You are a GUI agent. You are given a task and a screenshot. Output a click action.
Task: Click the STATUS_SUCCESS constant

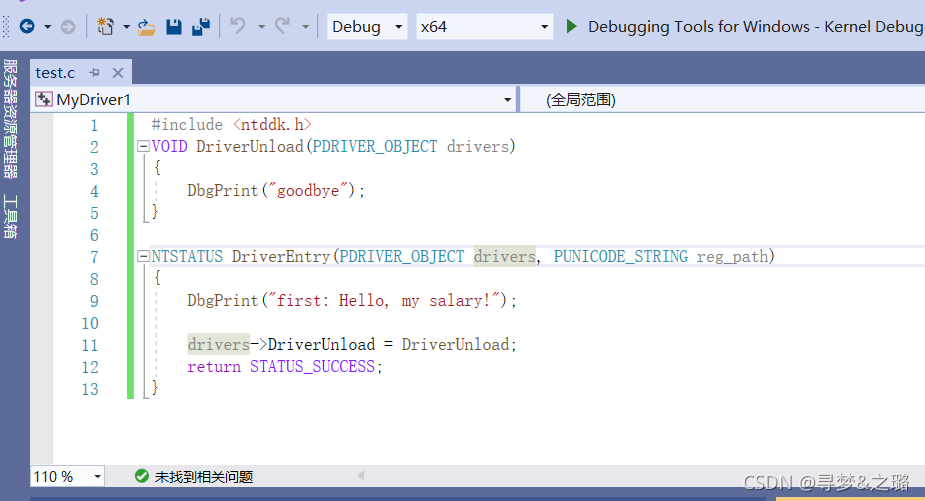(x=312, y=366)
